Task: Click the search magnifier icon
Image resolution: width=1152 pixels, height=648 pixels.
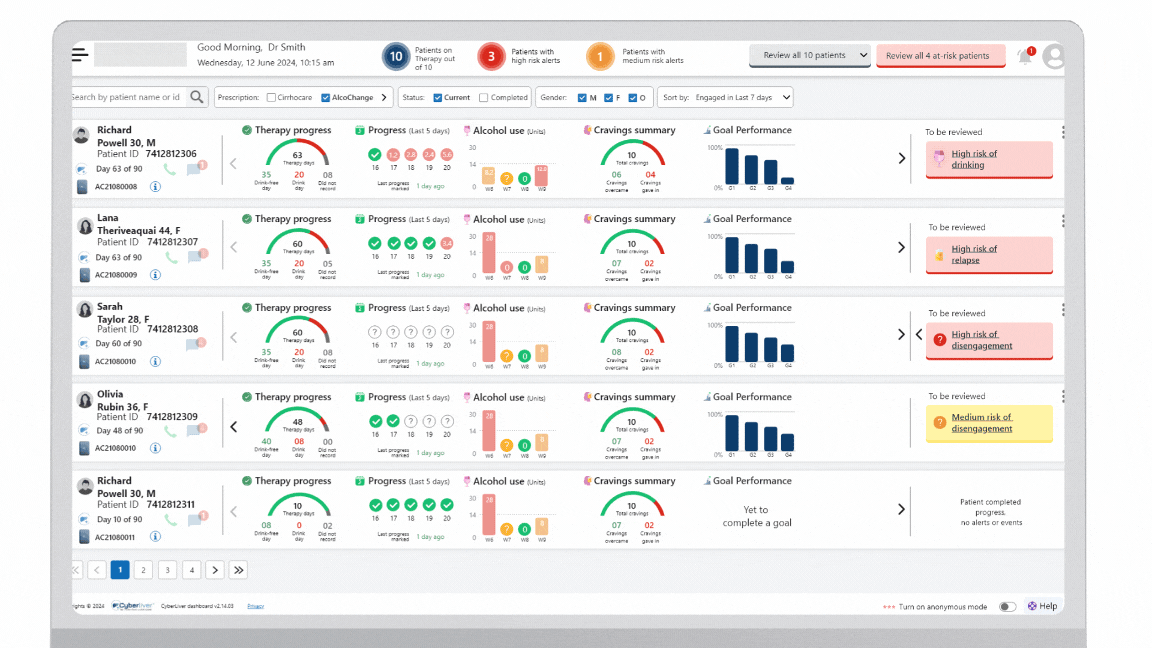Action: pos(197,97)
